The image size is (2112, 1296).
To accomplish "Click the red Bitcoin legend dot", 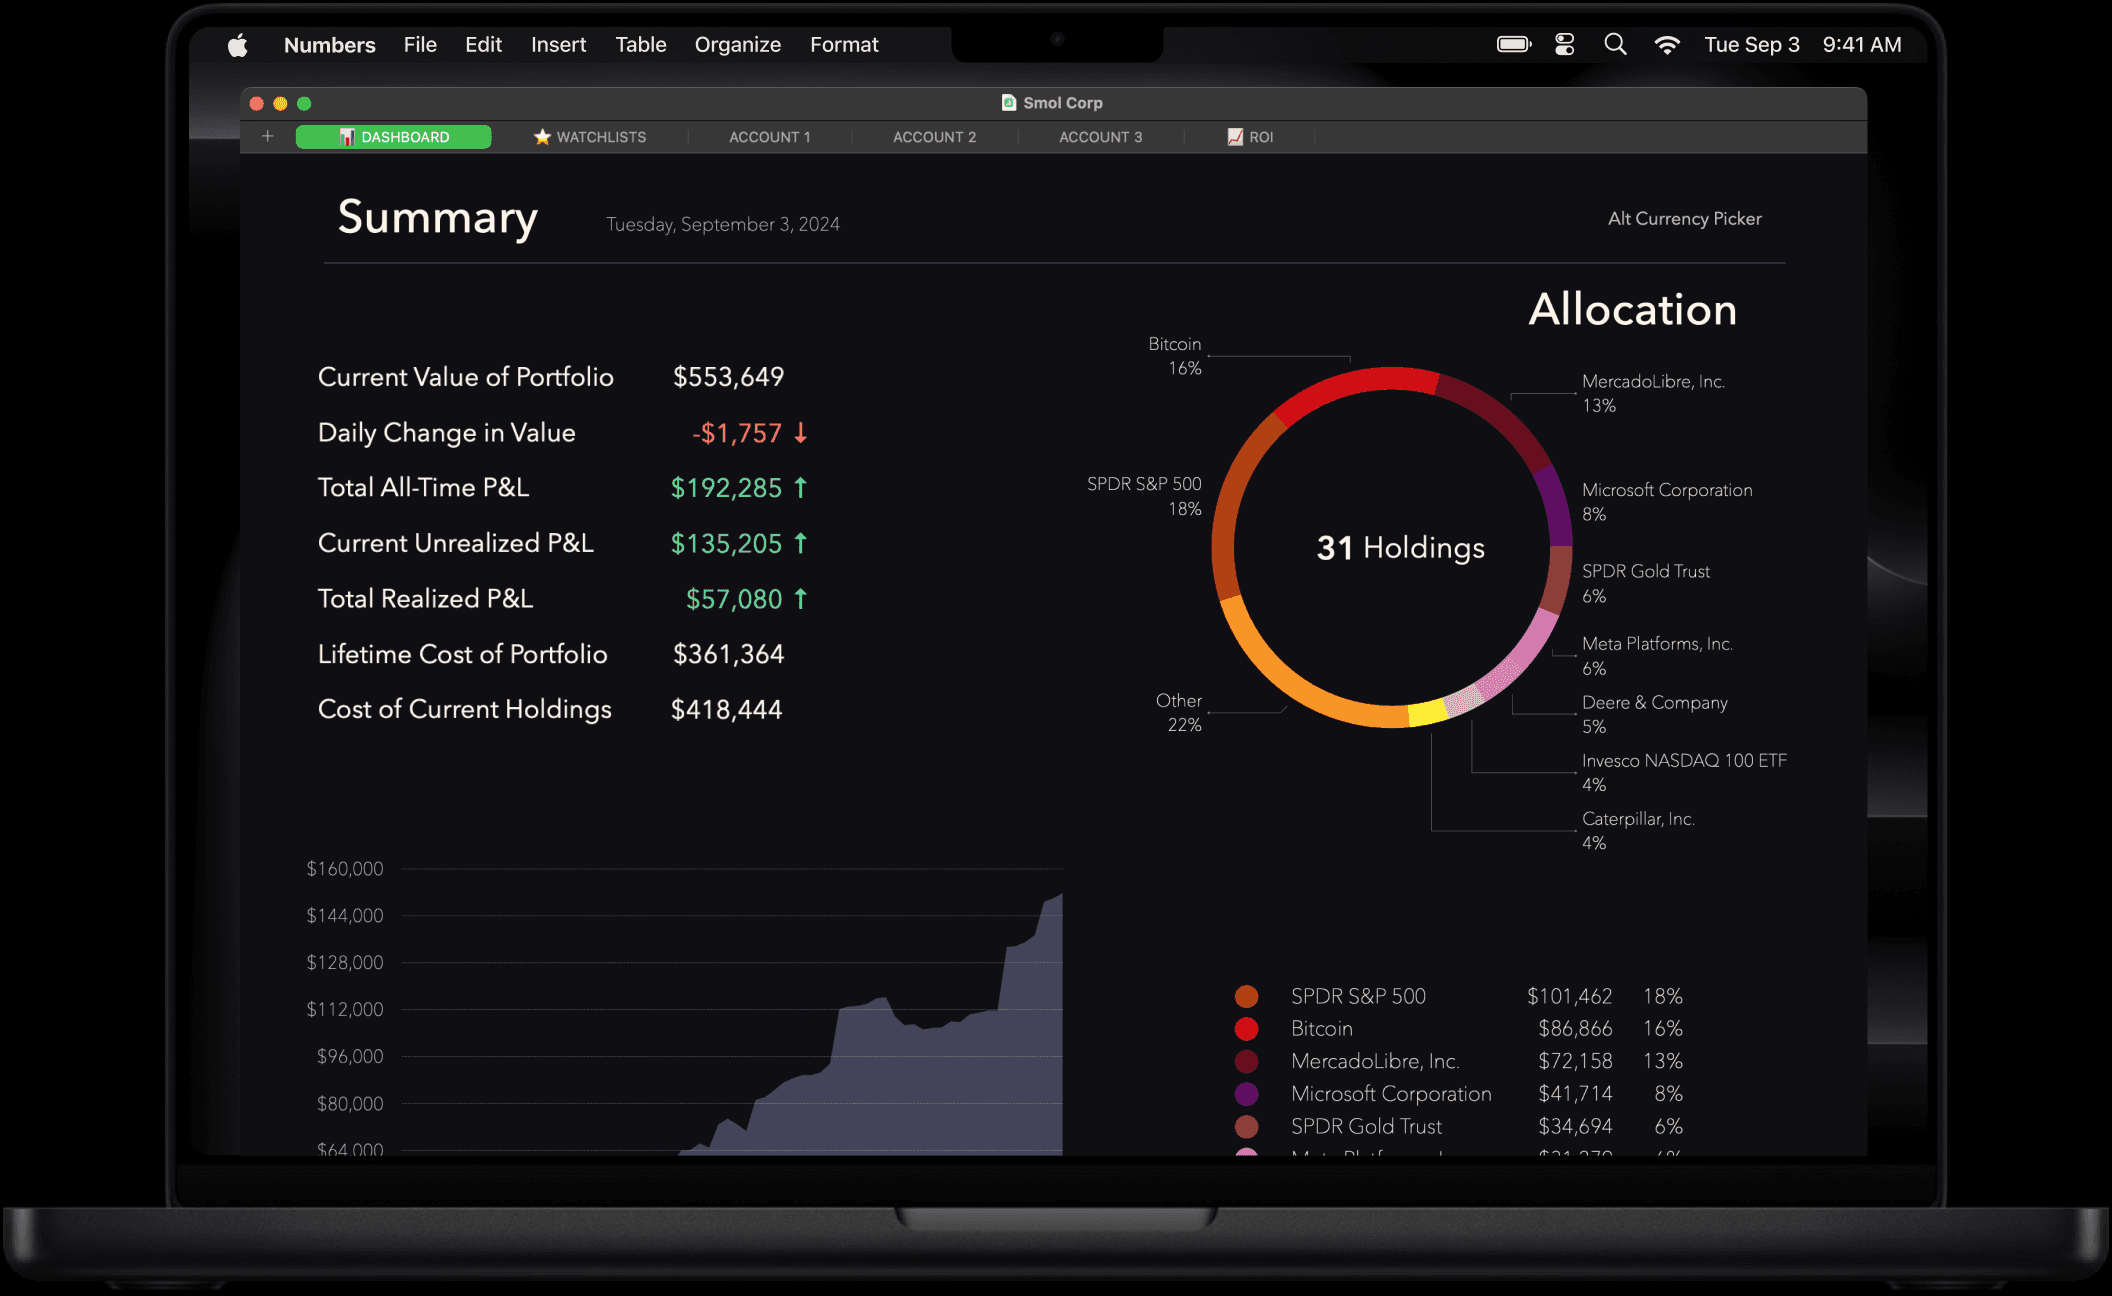I will tap(1246, 1029).
